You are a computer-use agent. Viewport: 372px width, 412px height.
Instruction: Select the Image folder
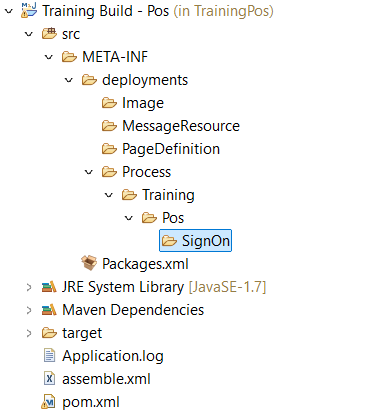pos(133,103)
